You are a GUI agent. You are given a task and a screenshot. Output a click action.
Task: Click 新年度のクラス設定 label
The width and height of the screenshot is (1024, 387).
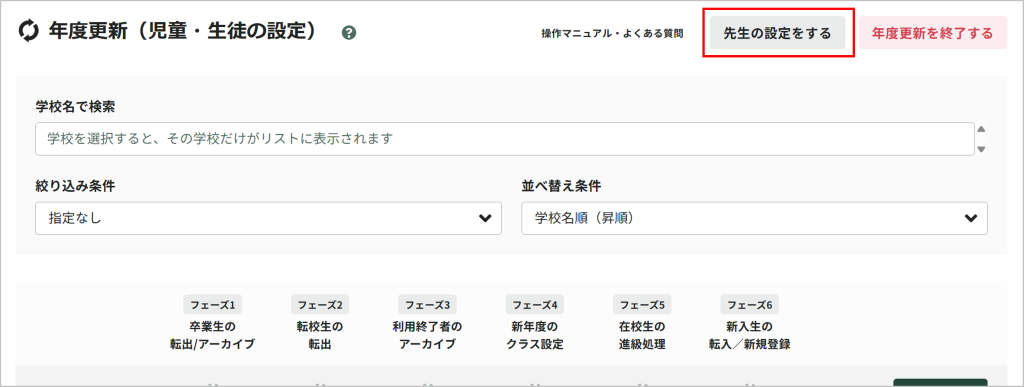pyautogui.click(x=535, y=335)
